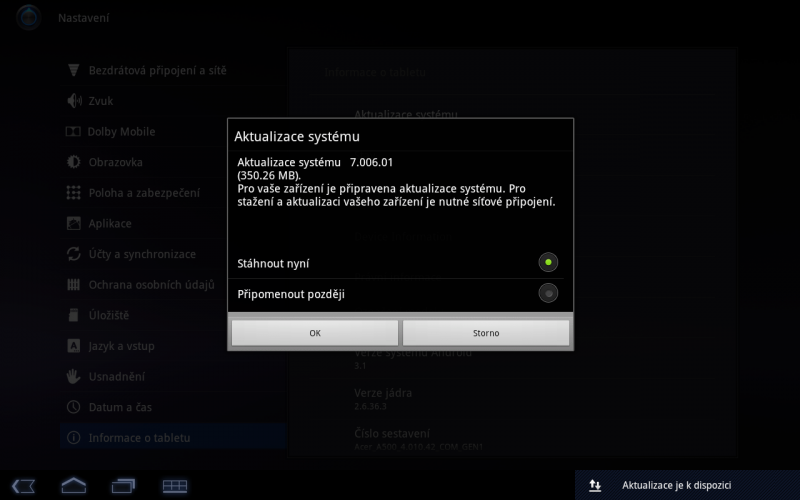The image size is (800, 500).
Task: Tap 'Číslo sestavení' row in background
Action: (x=512, y=440)
